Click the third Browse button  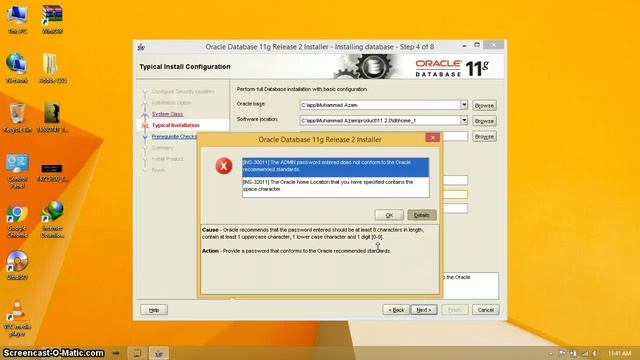[x=484, y=136]
